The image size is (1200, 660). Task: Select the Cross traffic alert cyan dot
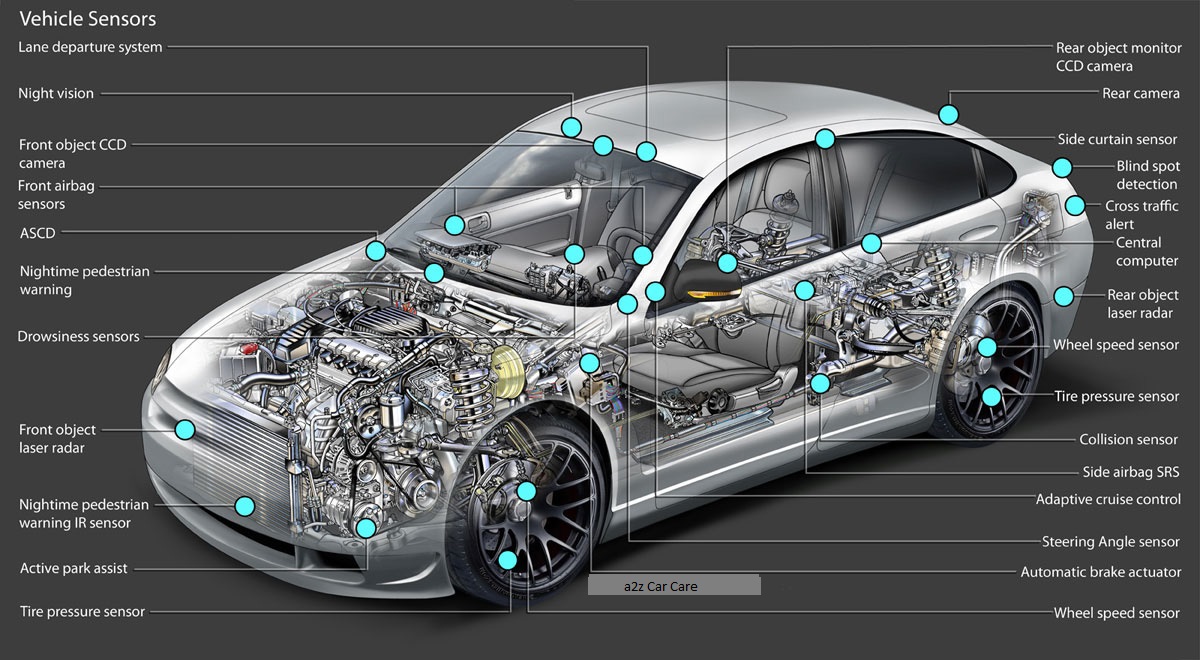1075,206
